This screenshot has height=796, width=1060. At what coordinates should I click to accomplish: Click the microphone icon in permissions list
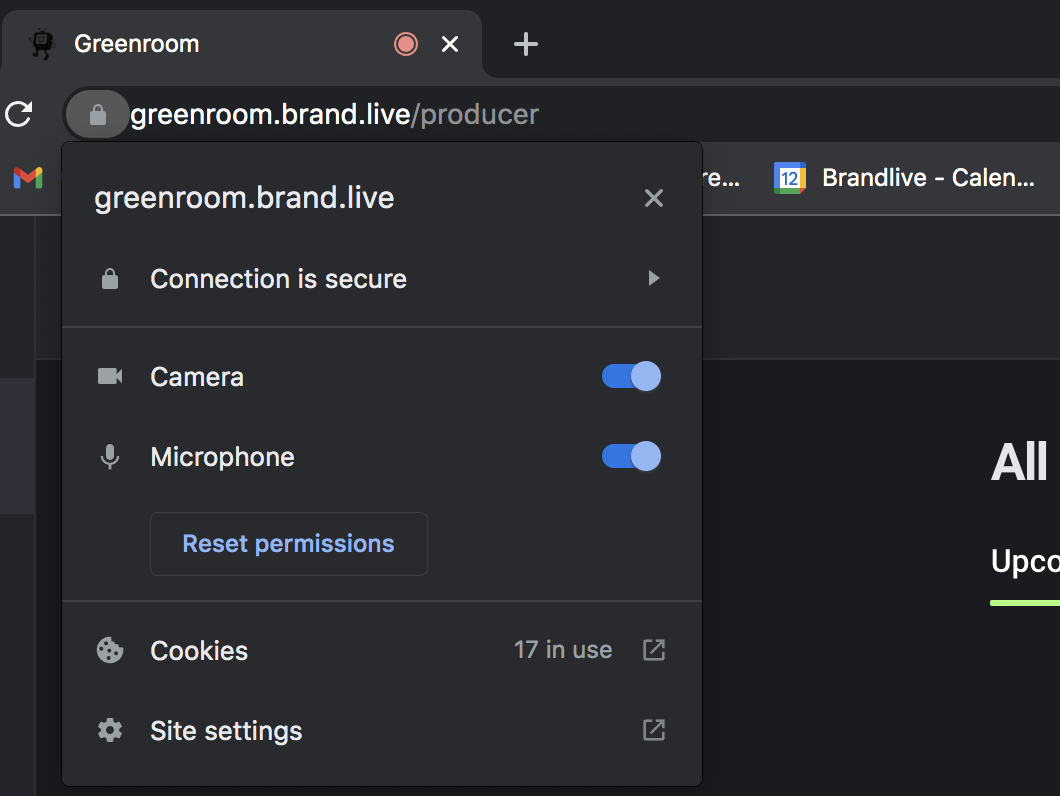pyautogui.click(x=110, y=457)
